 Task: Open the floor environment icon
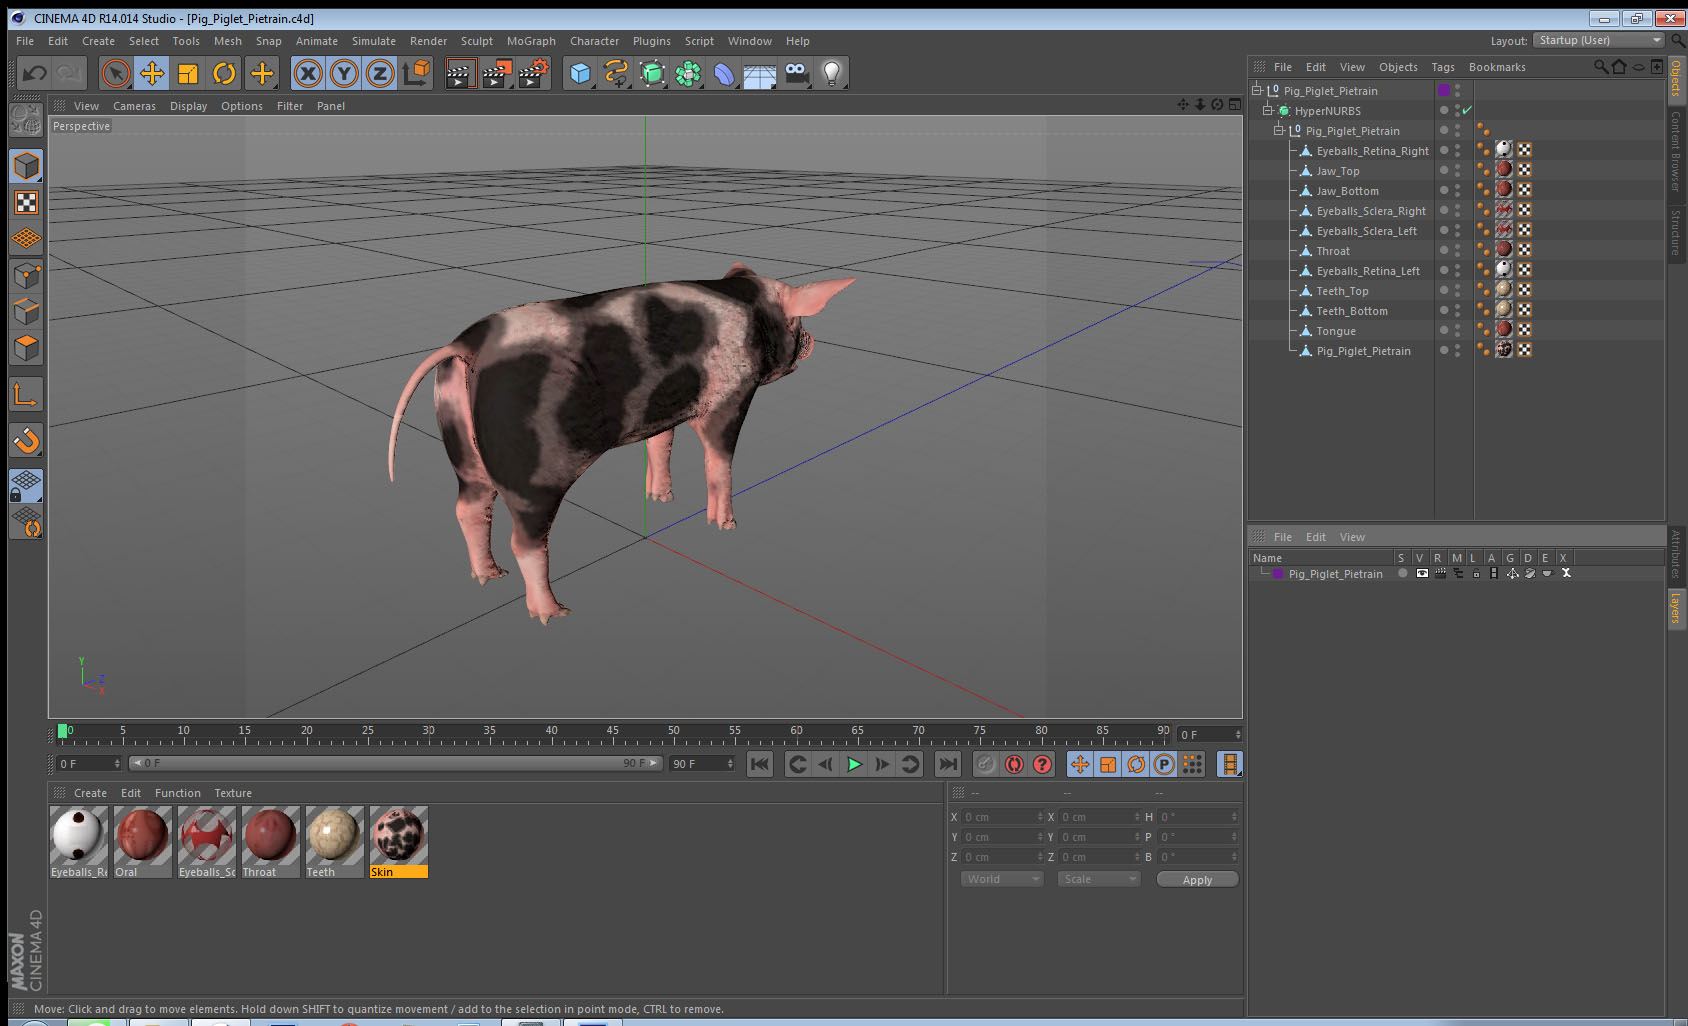760,75
